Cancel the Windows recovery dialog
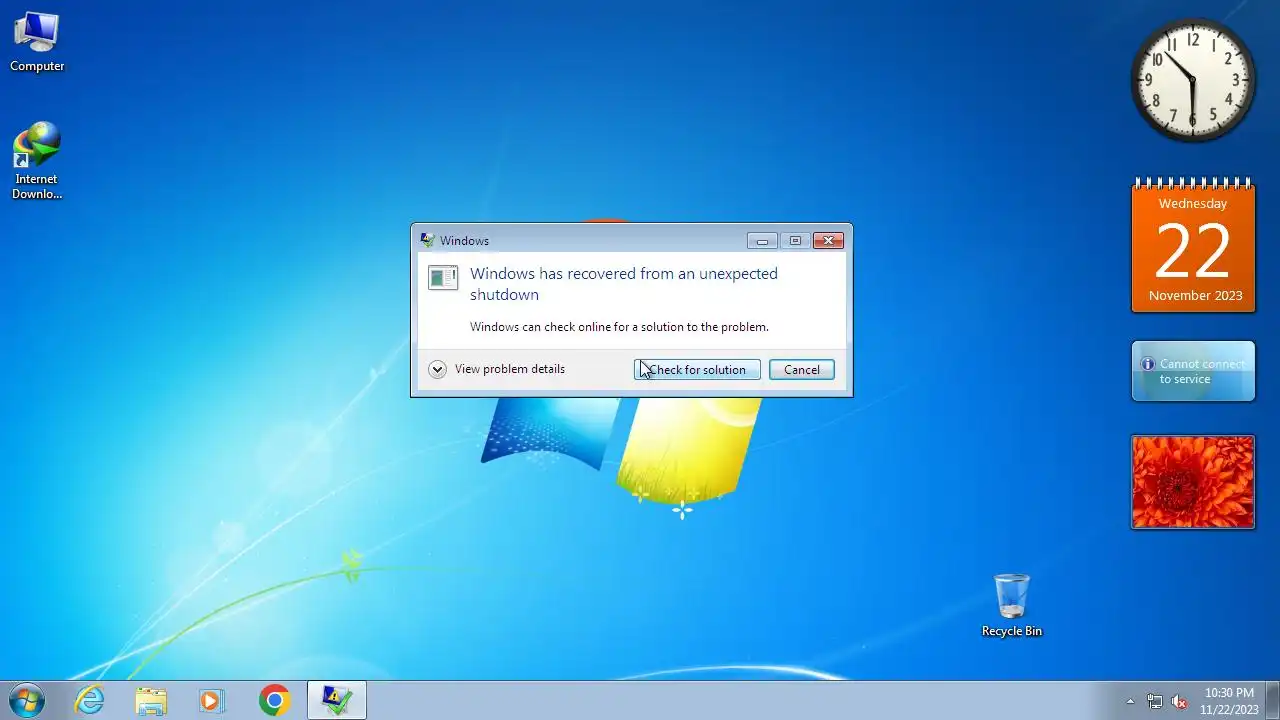The image size is (1280, 720). (802, 370)
